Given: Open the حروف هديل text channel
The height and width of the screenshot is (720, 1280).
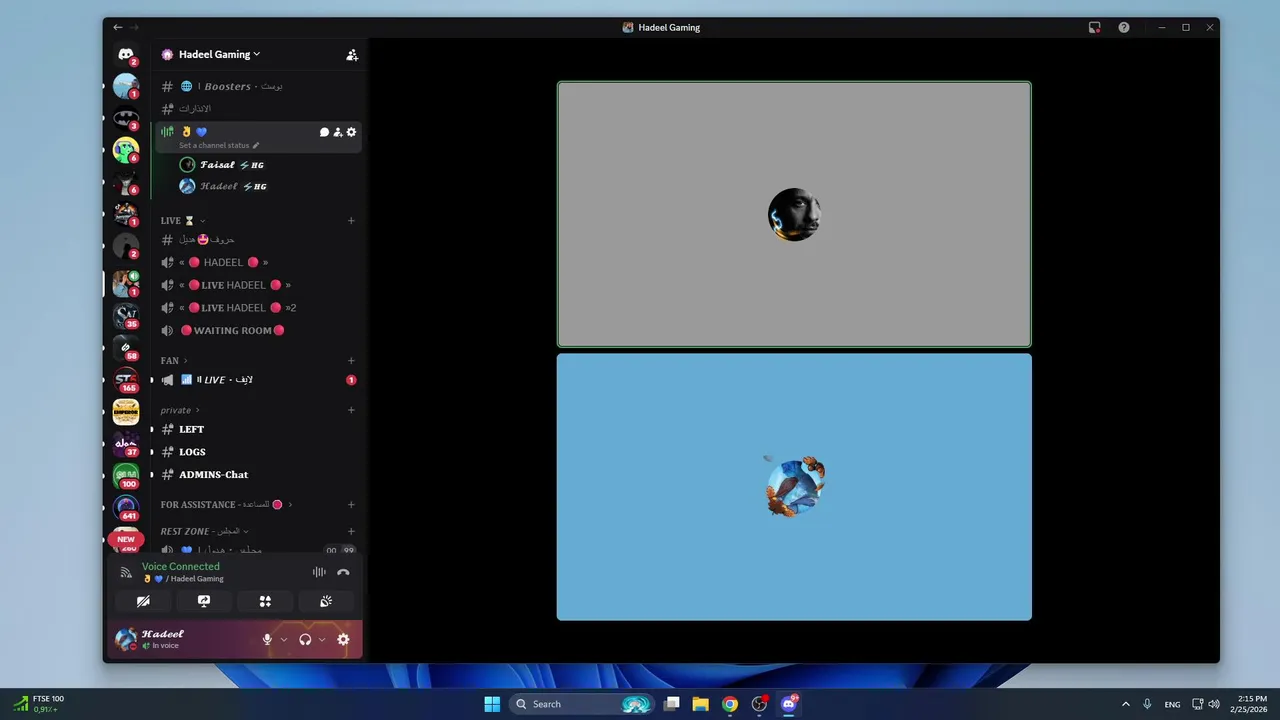Looking at the screenshot, I should pos(257,240).
